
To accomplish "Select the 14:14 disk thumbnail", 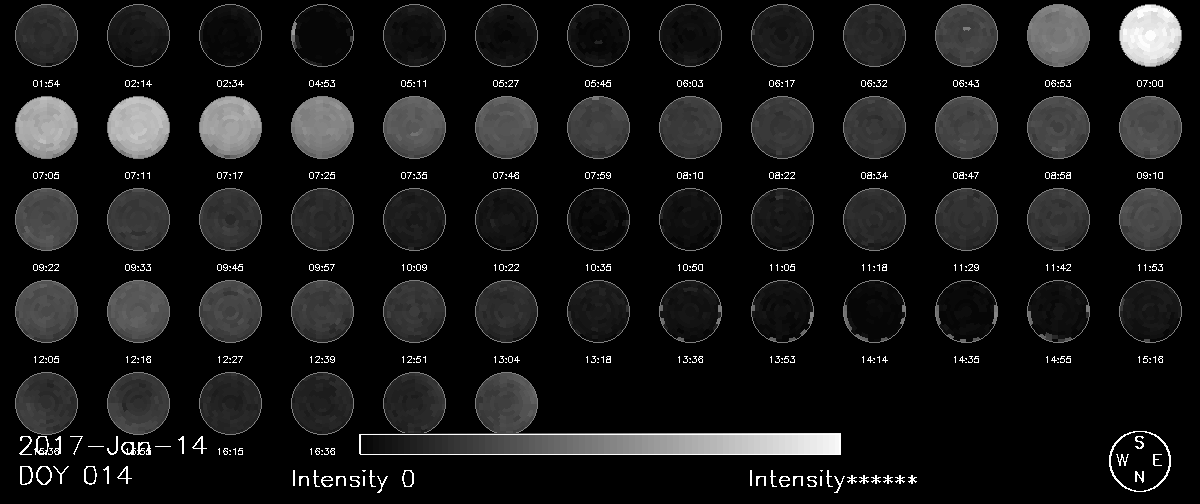I will [x=874, y=311].
